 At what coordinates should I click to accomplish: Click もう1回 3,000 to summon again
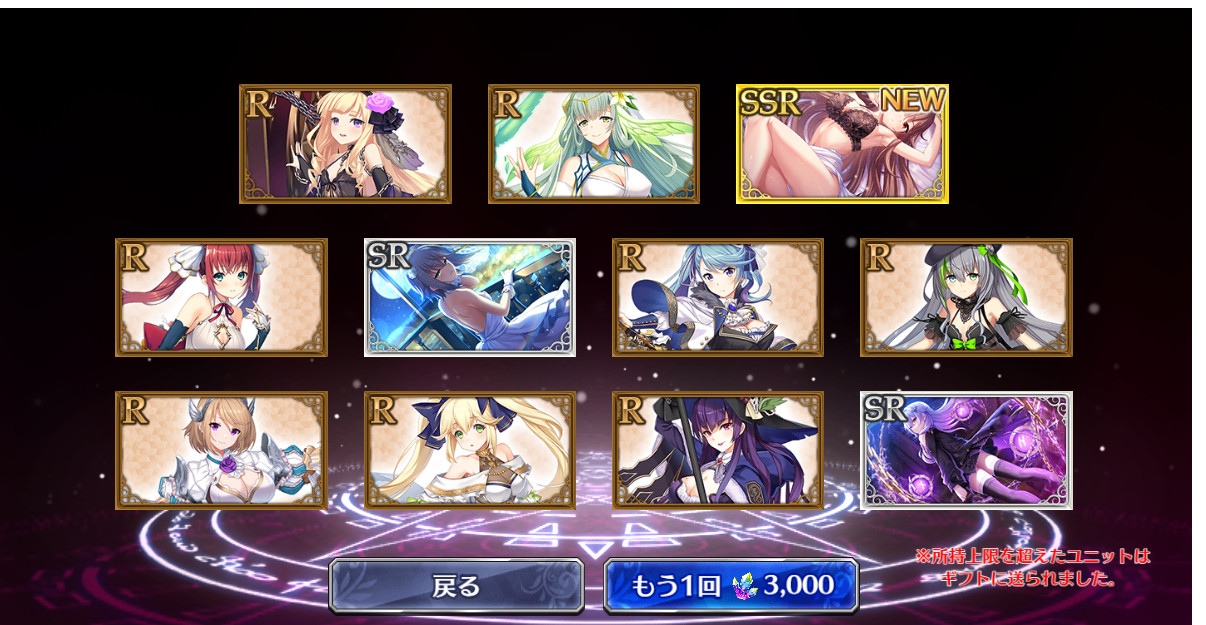[731, 586]
